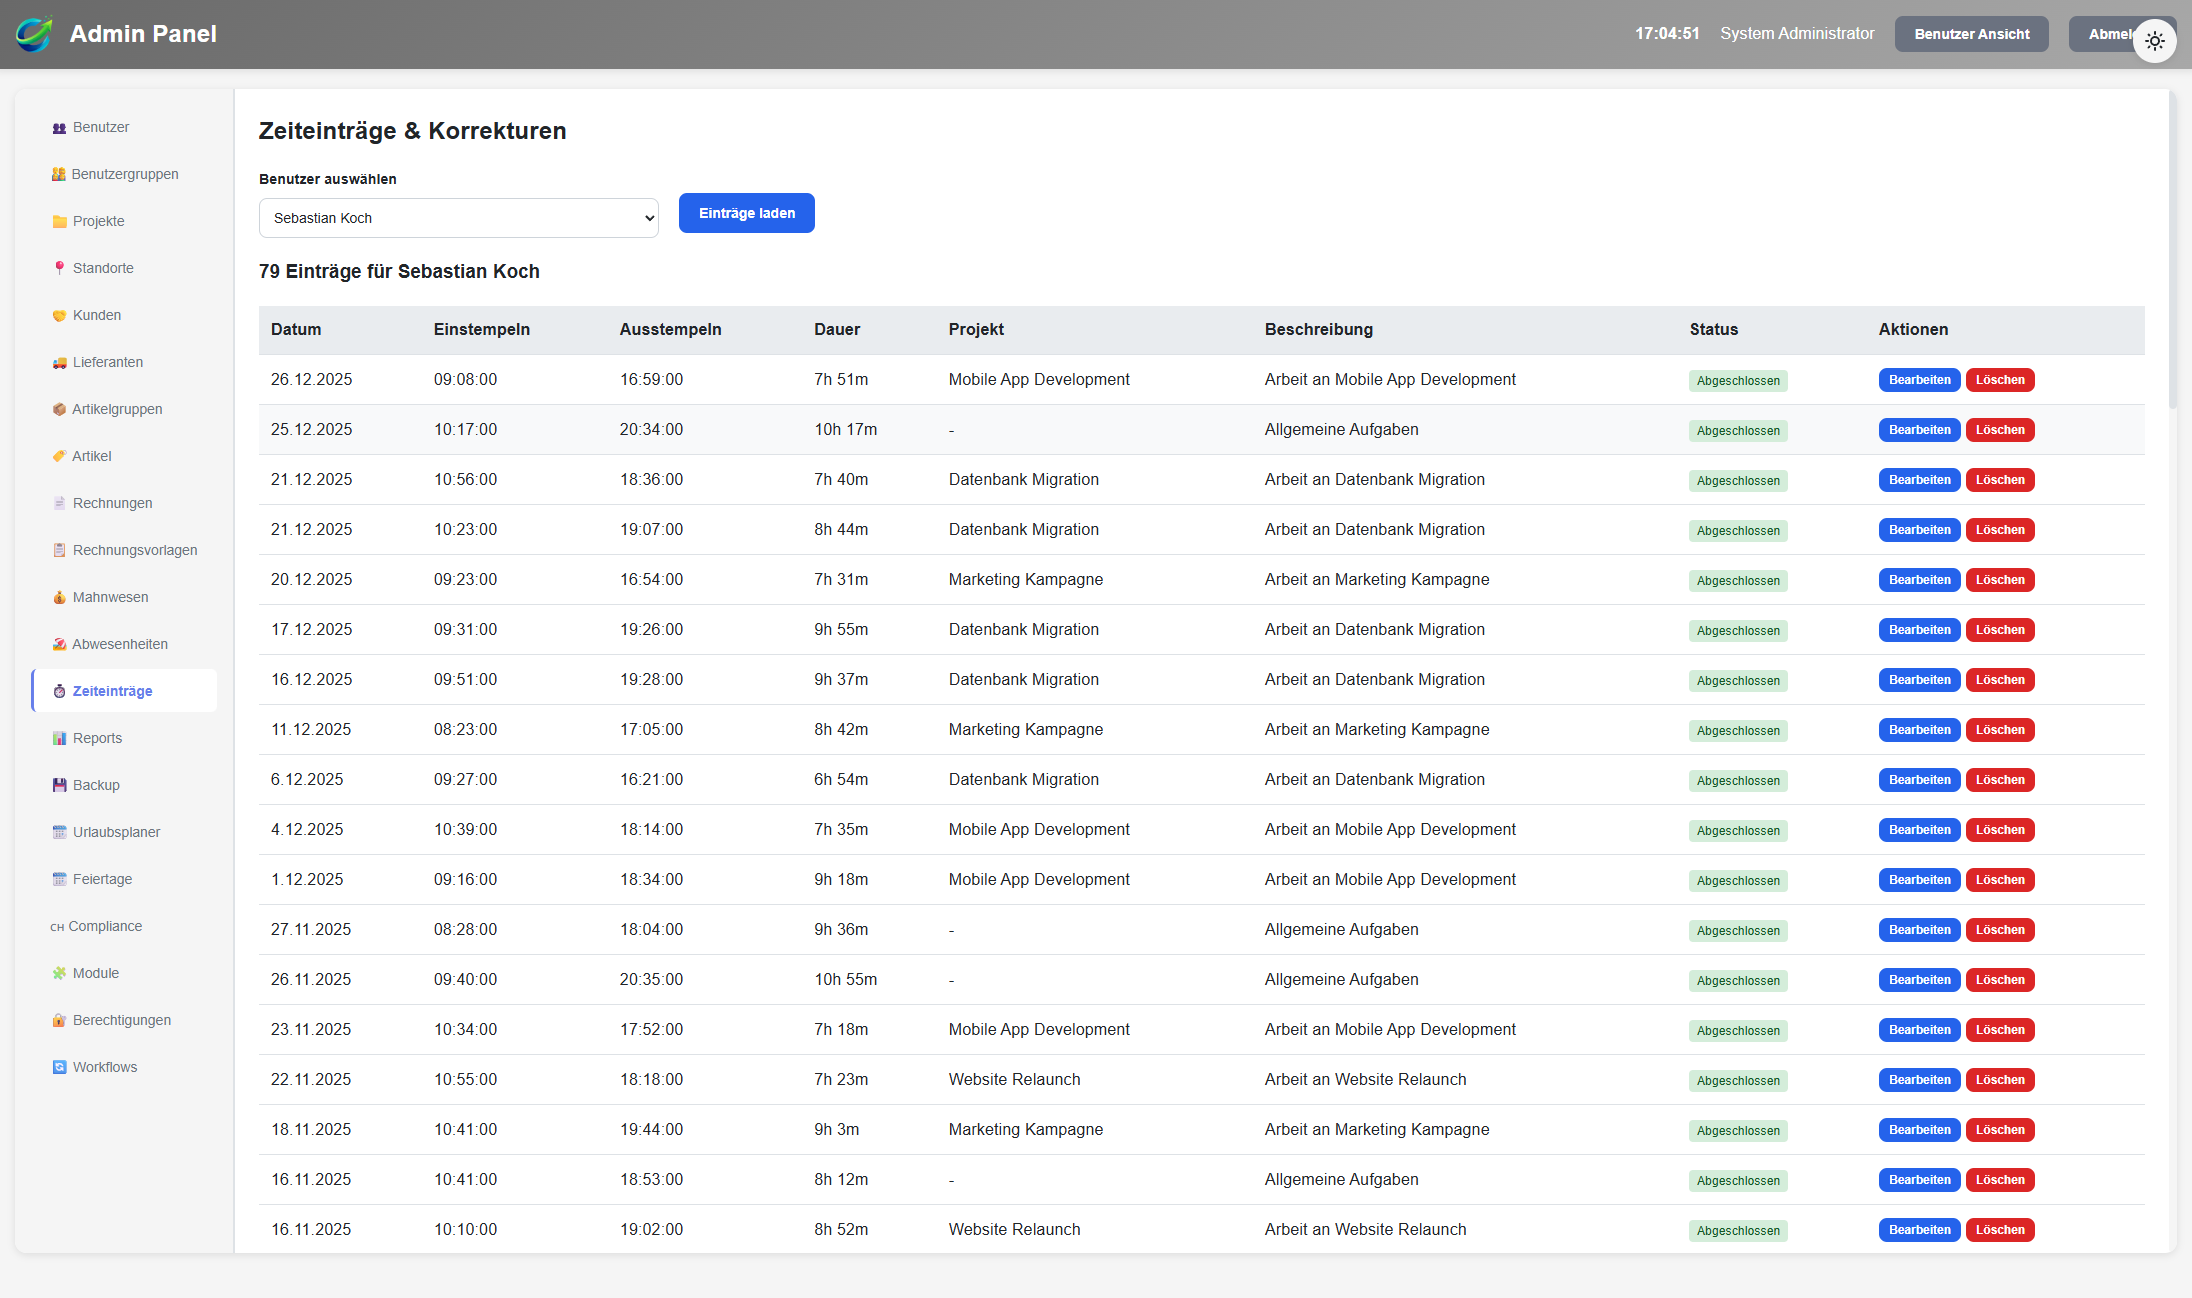Go to the Compliance menu item
Image resolution: width=2192 pixels, height=1298 pixels.
coord(105,926)
